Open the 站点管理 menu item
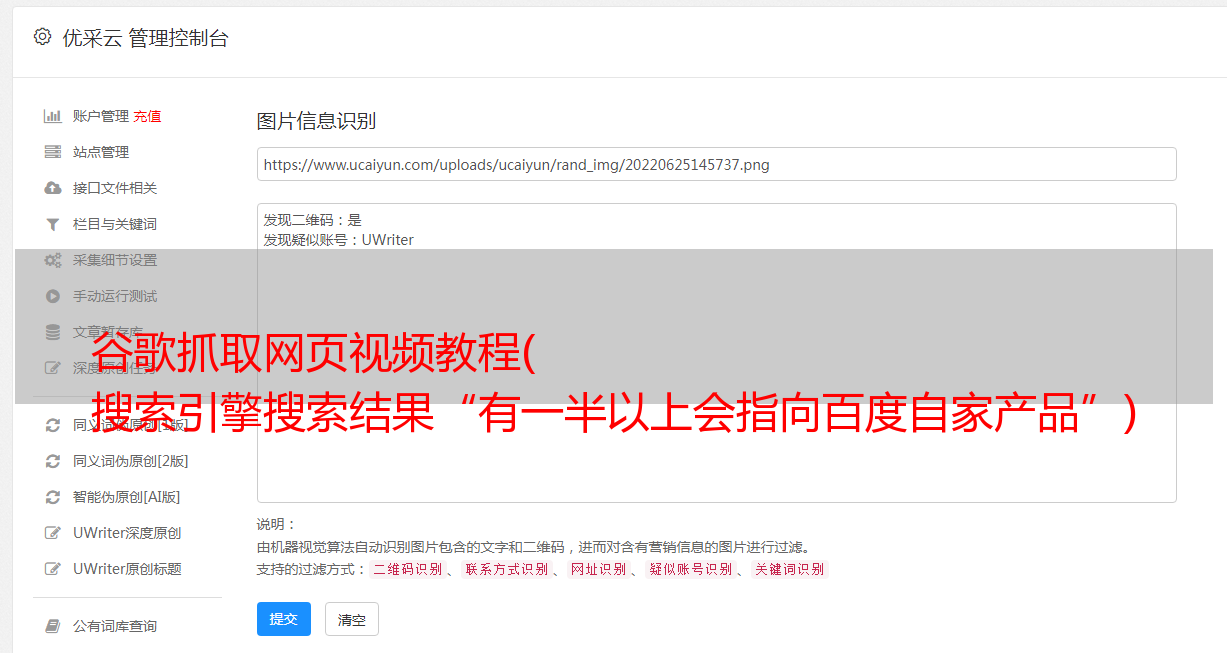 pyautogui.click(x=101, y=152)
